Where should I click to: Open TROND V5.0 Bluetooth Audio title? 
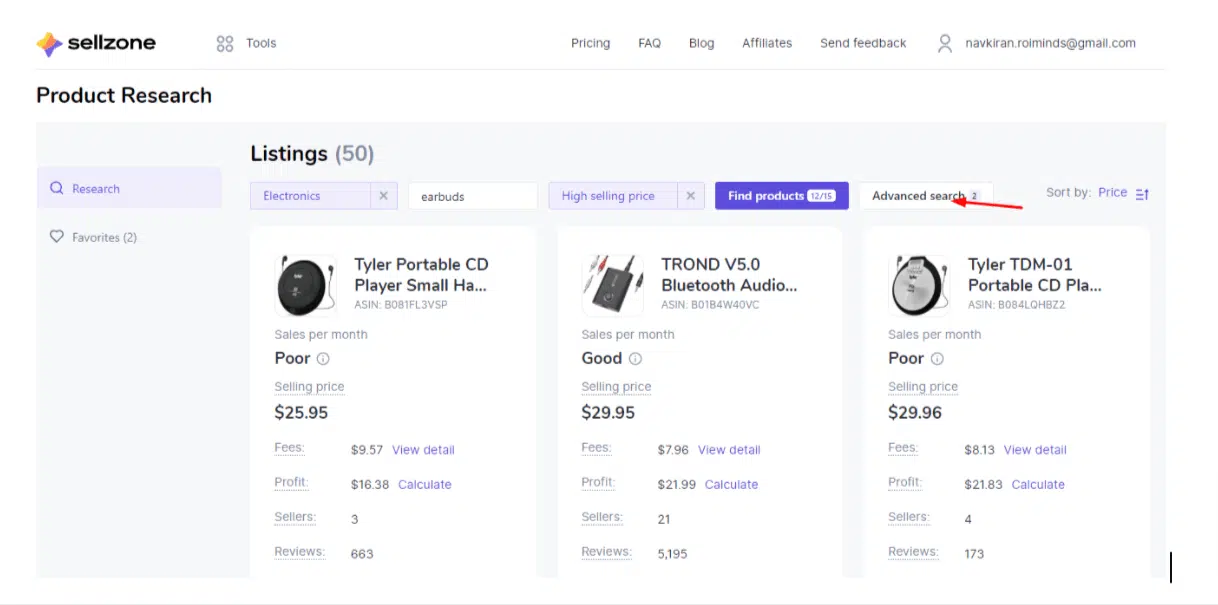729,275
